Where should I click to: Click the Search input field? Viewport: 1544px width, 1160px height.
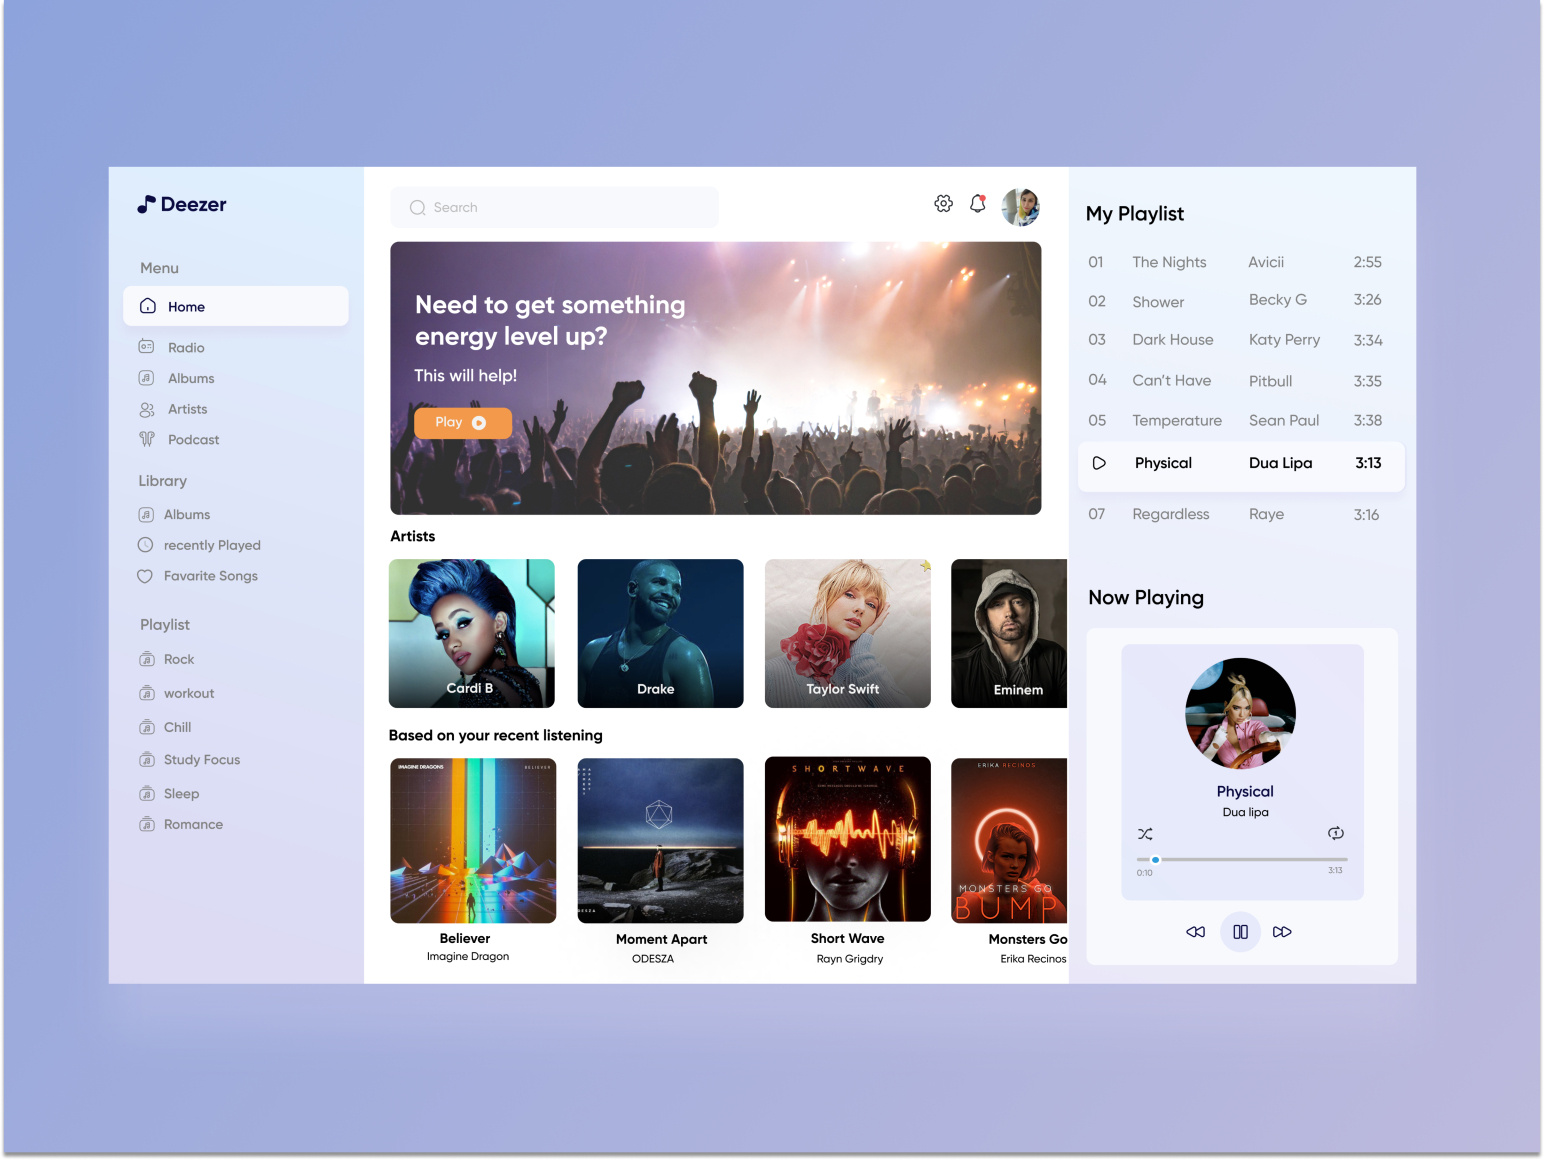pos(554,207)
